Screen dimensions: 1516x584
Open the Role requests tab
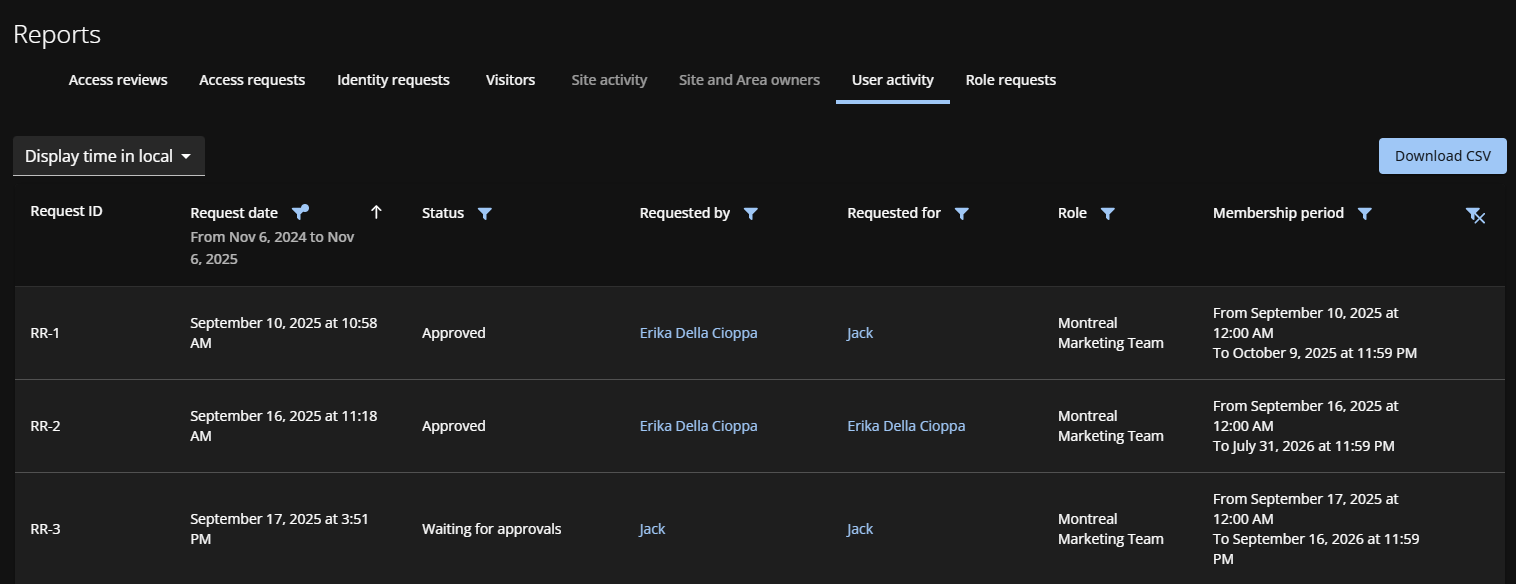[x=1010, y=80]
